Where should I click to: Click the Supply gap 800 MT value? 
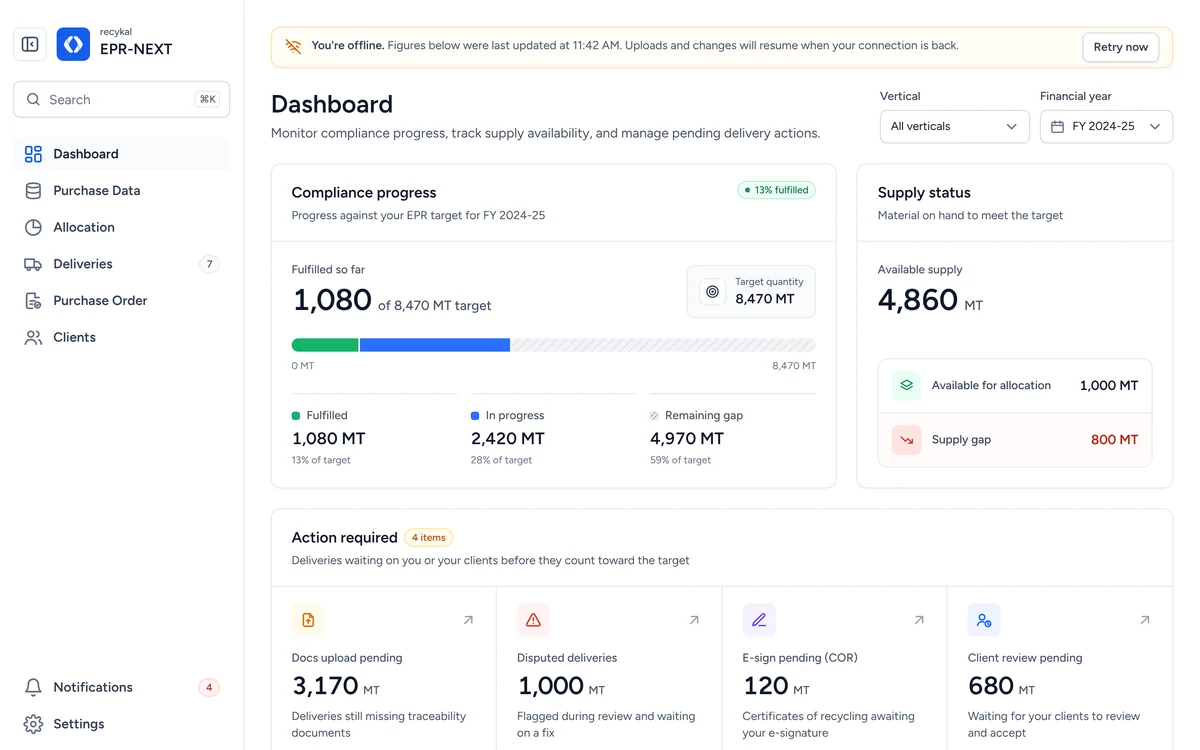click(1115, 439)
